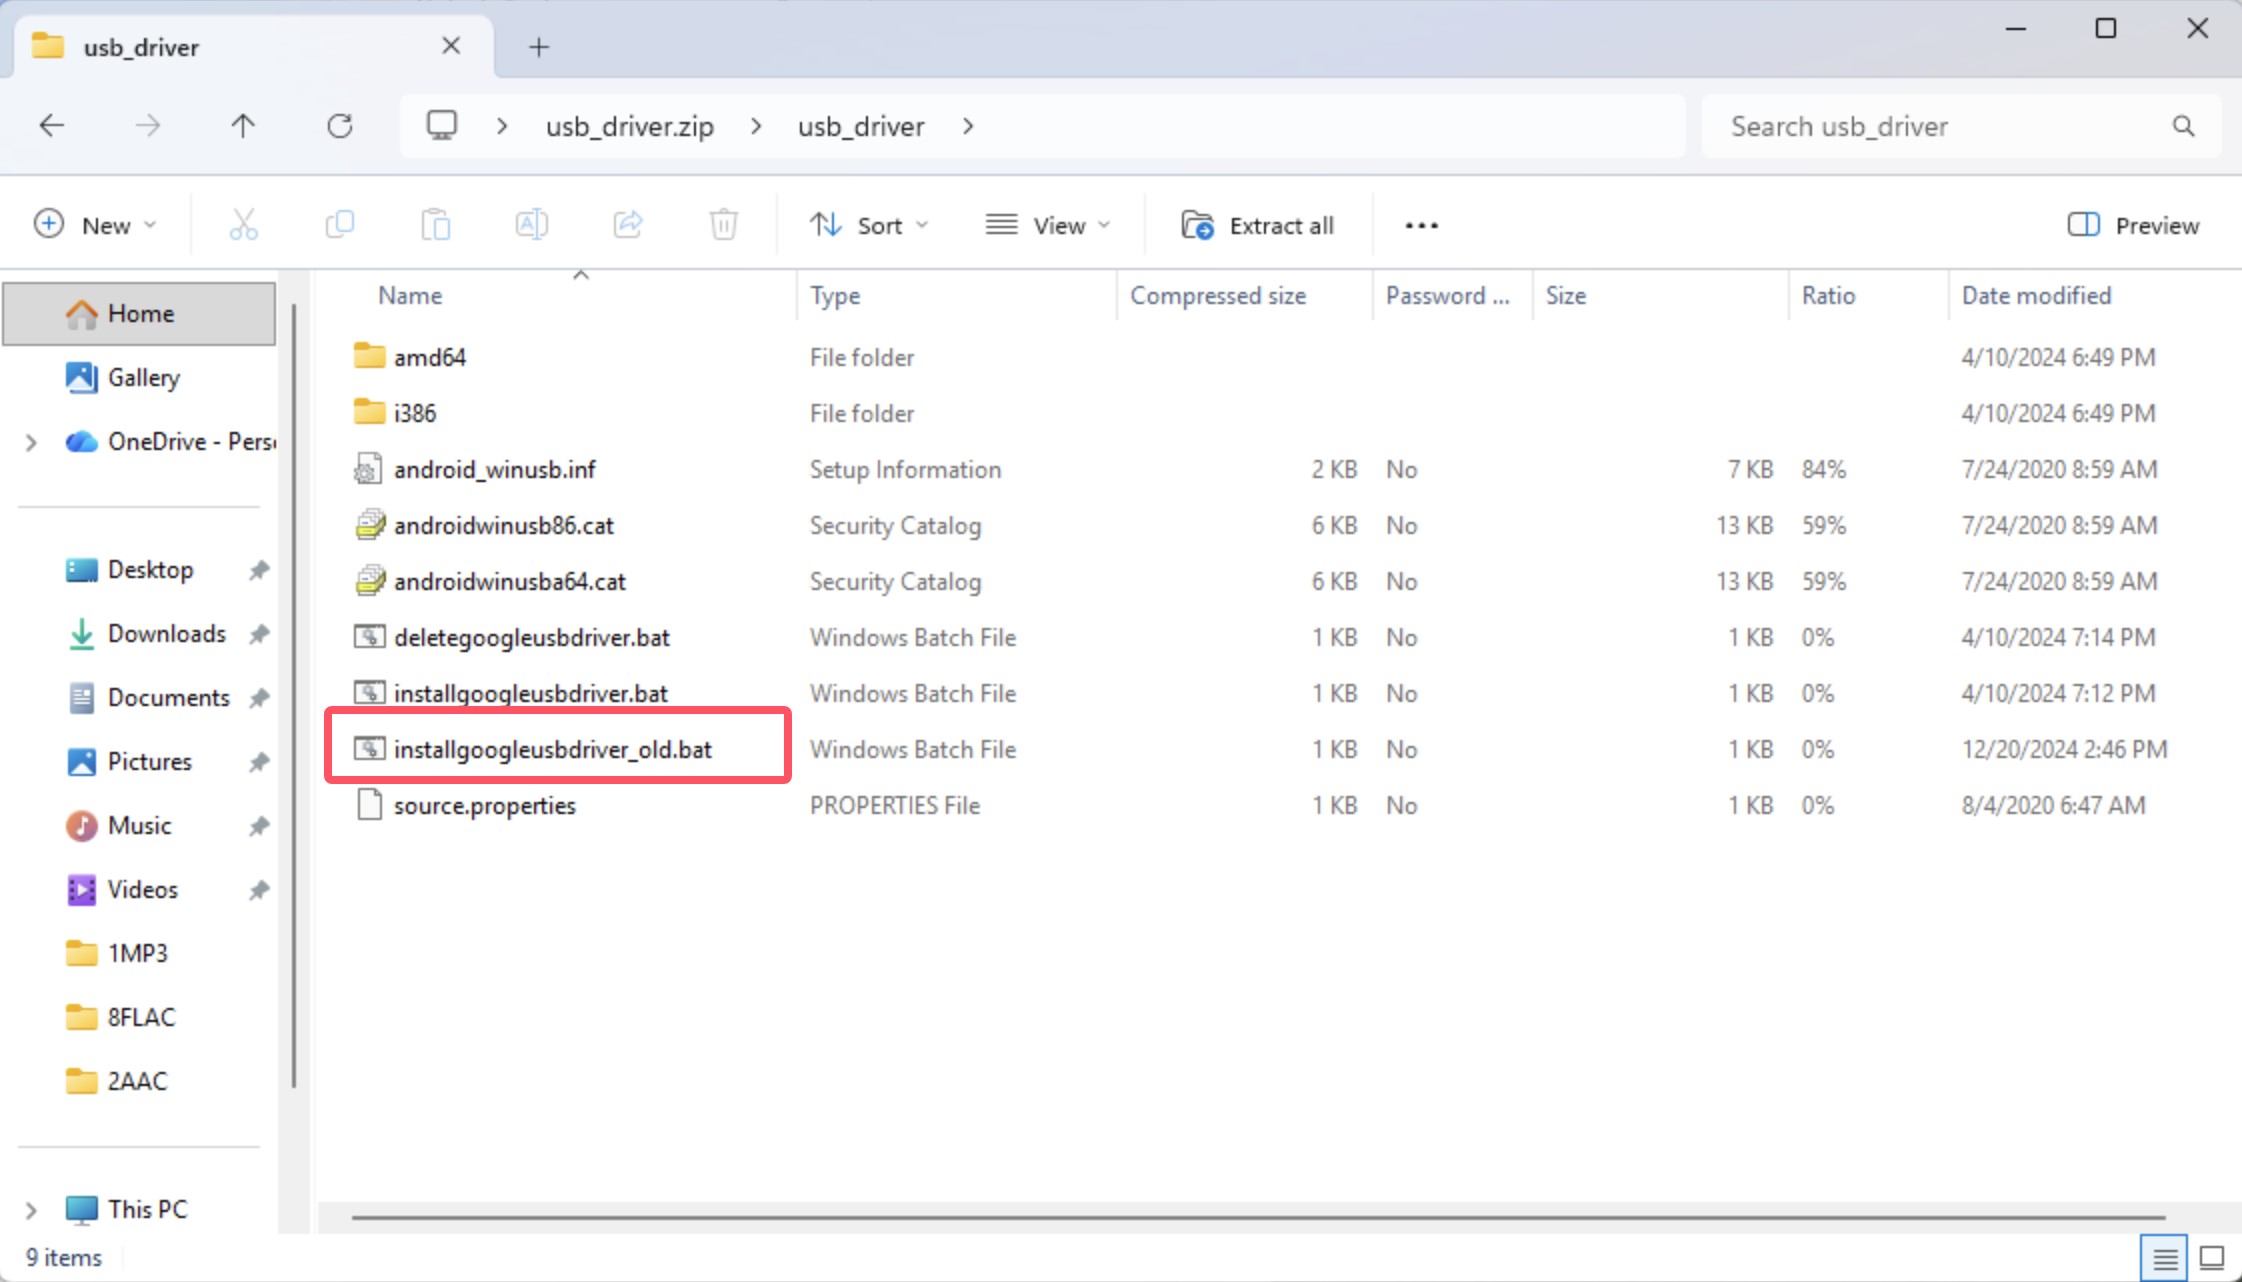
Task: Expand the OneDrive - Personal tree node
Action: point(31,442)
